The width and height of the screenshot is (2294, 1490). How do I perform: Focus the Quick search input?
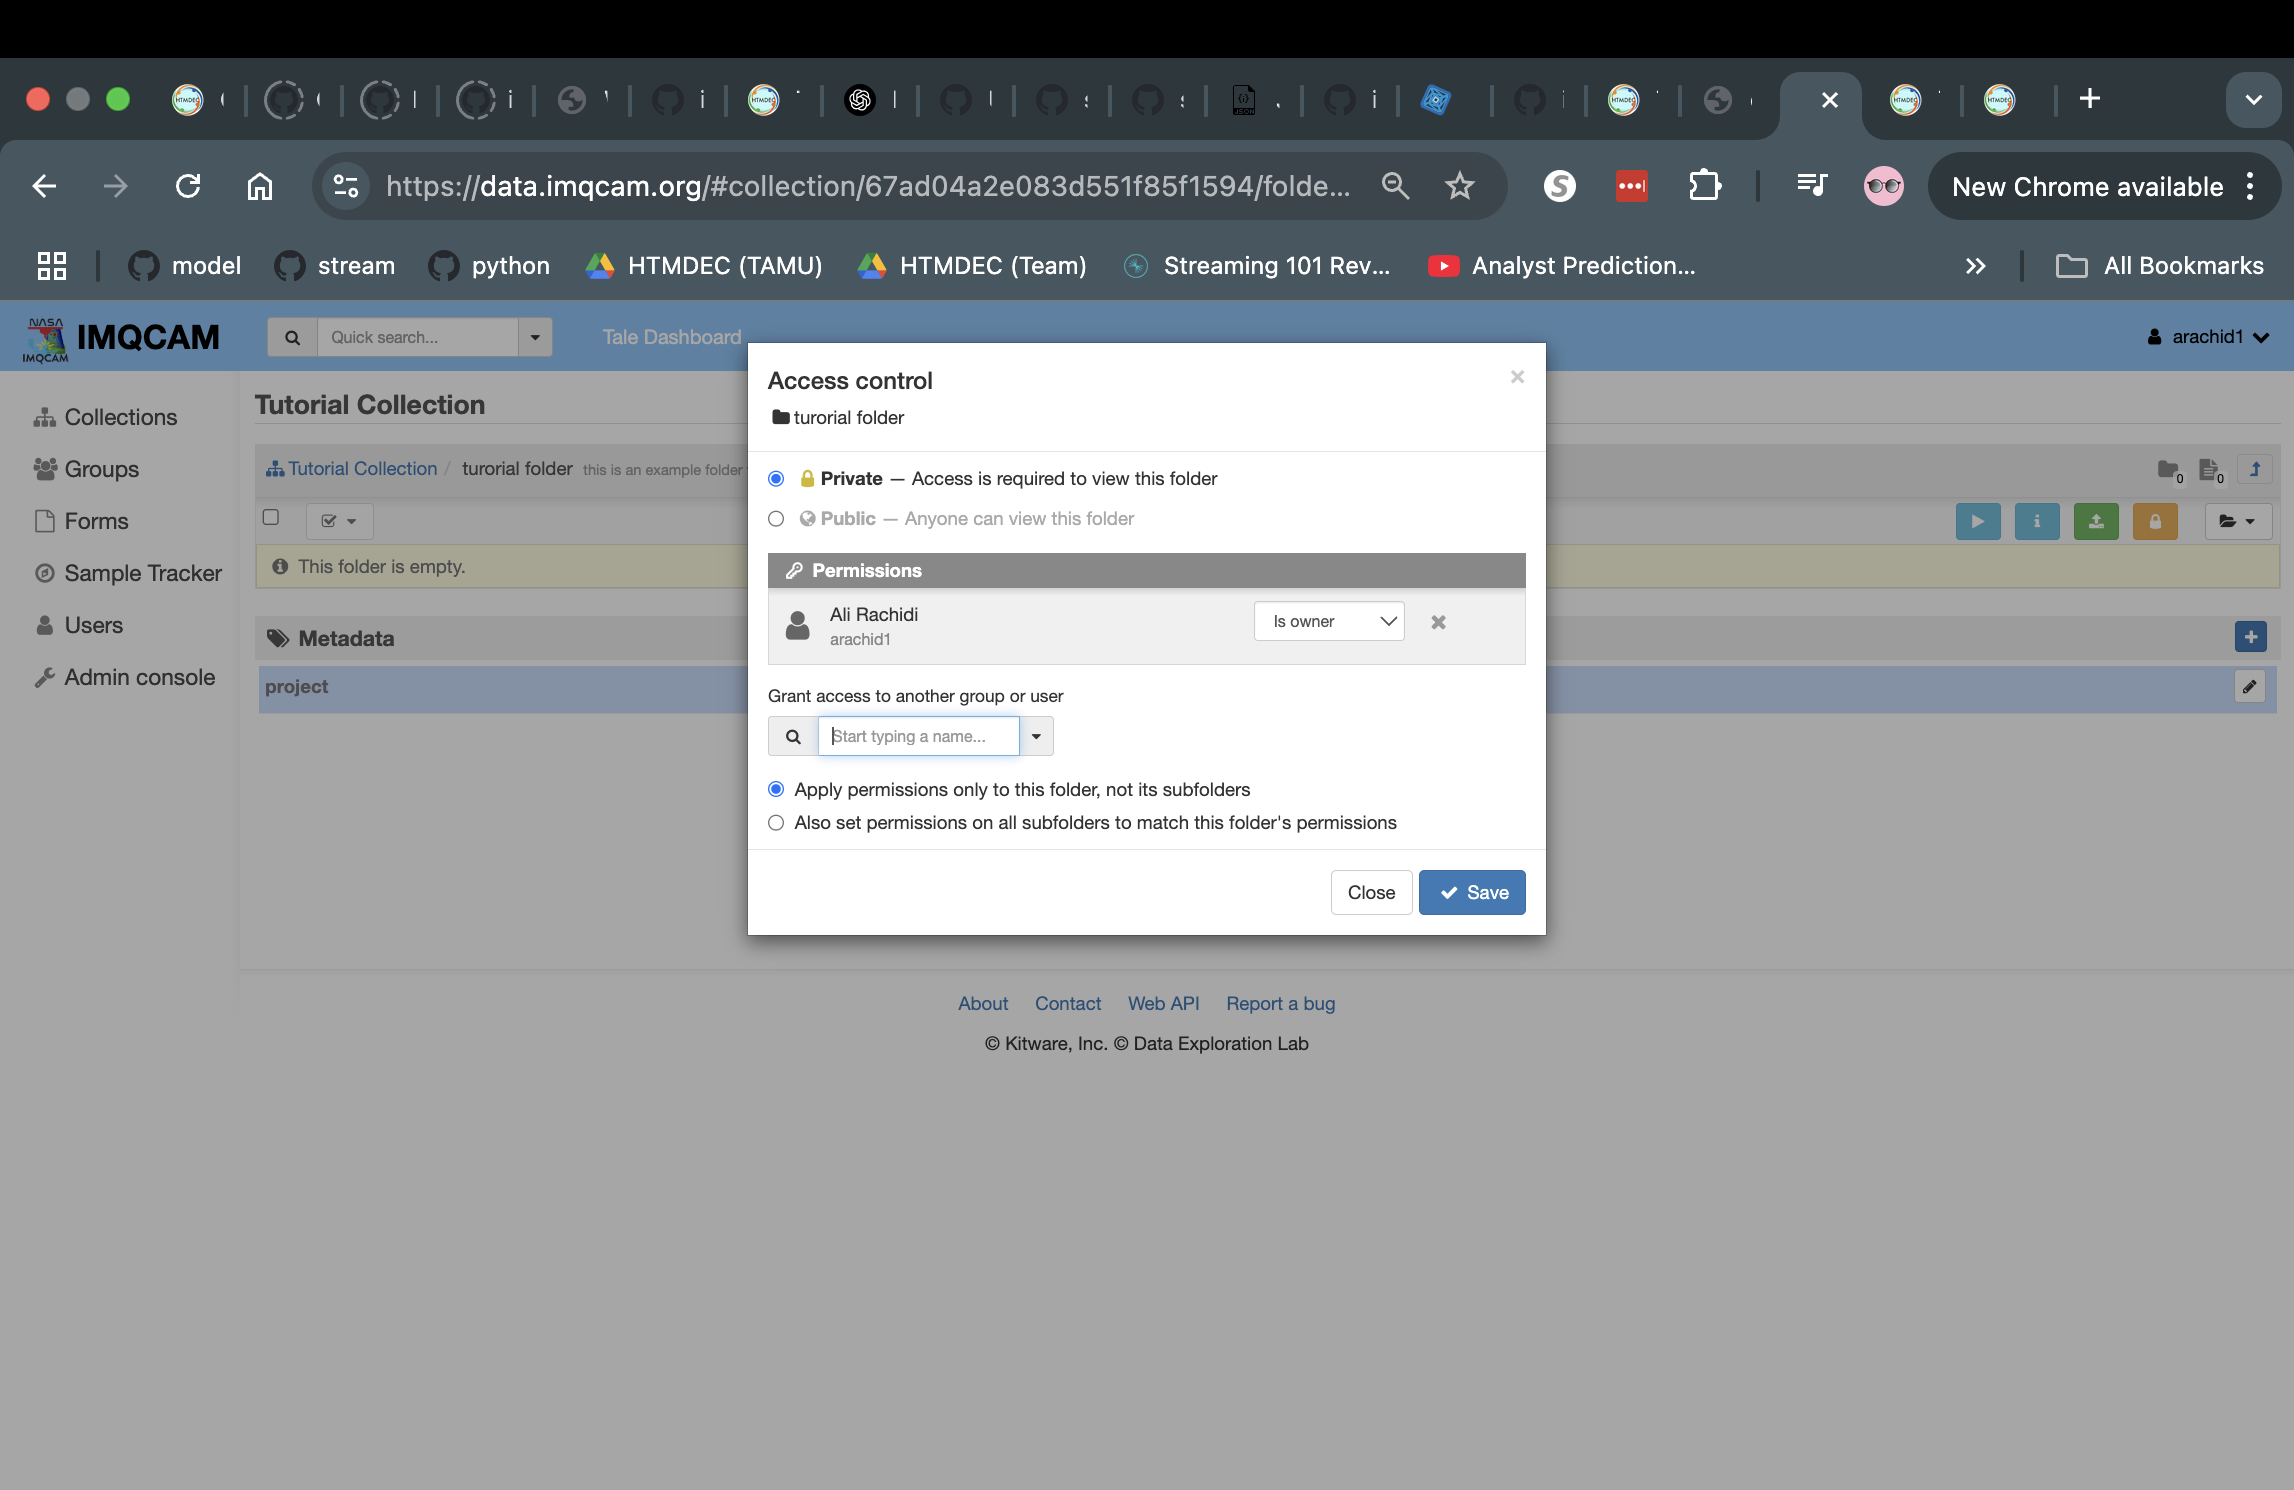[418, 338]
